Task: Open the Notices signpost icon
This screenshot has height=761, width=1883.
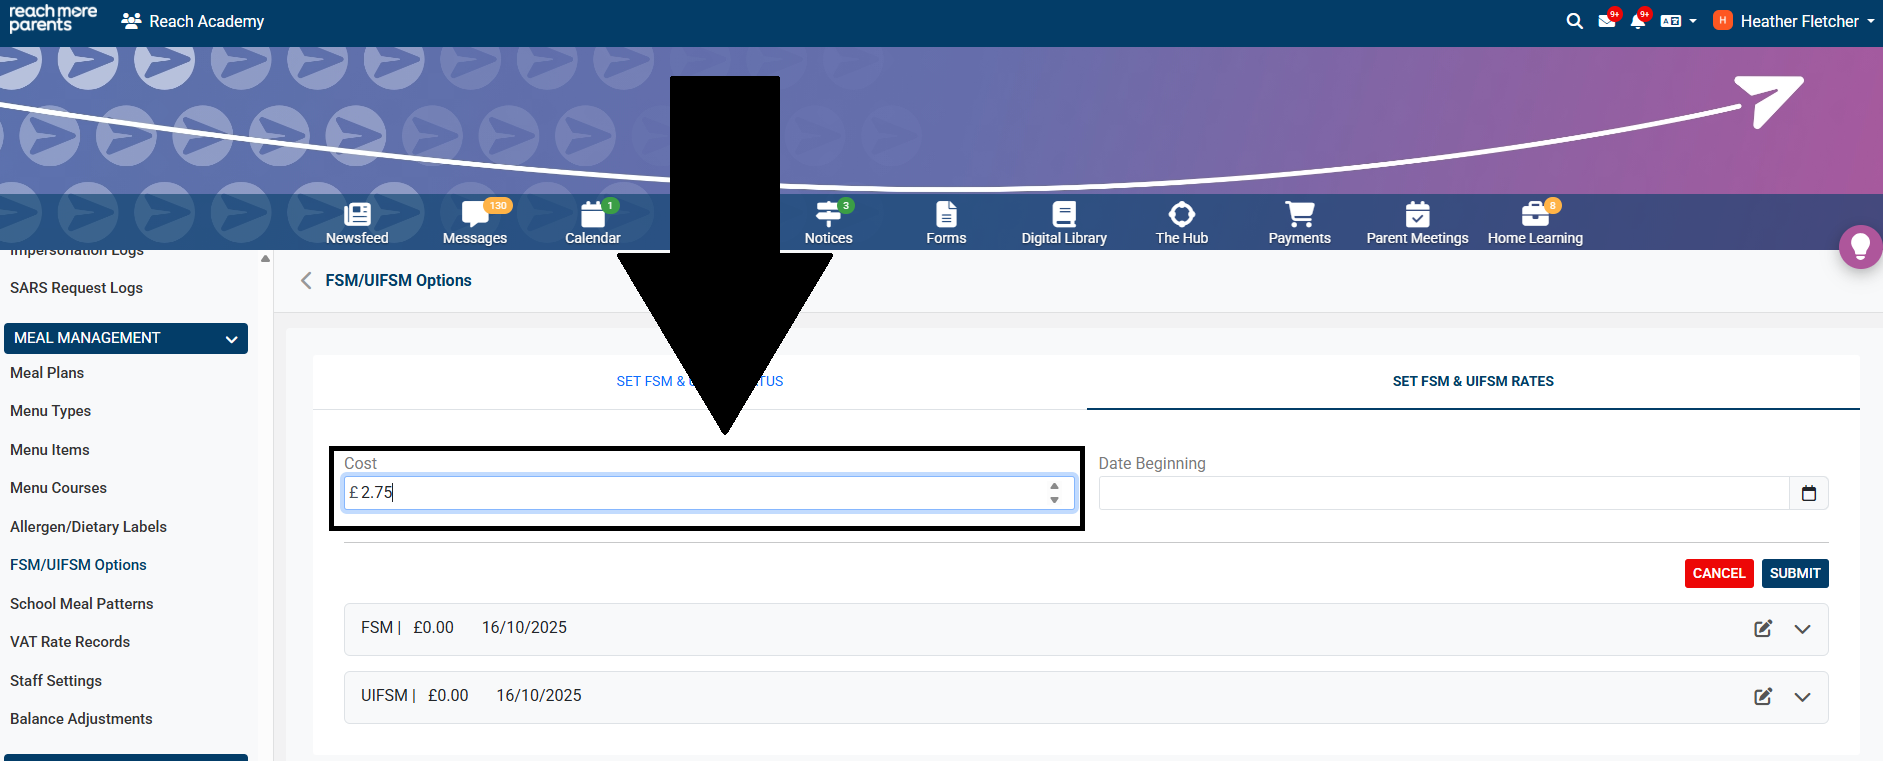Action: coord(828,215)
